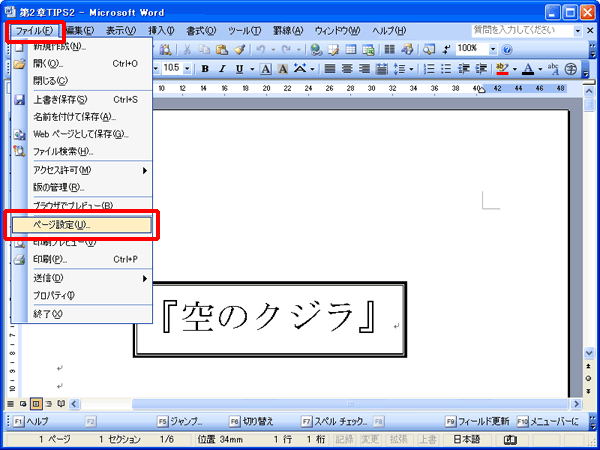Click F1 ヘルプ function key button
Image resolution: width=600 pixels, height=450 pixels.
point(32,422)
